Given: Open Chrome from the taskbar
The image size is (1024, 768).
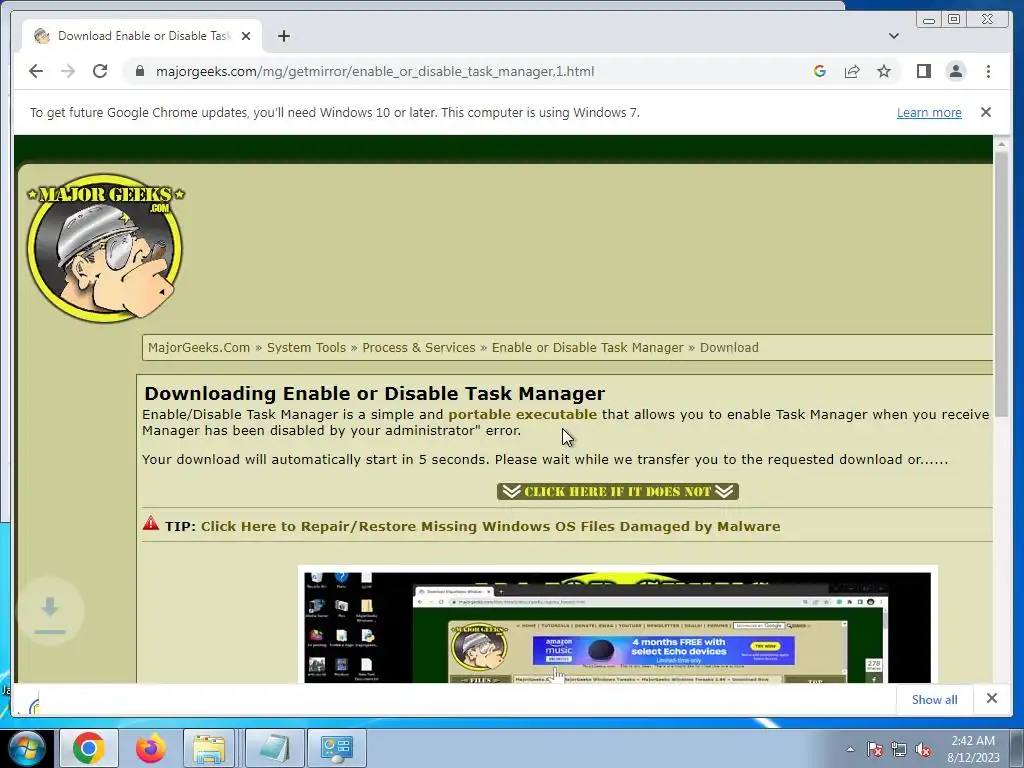Looking at the screenshot, I should click(x=89, y=748).
